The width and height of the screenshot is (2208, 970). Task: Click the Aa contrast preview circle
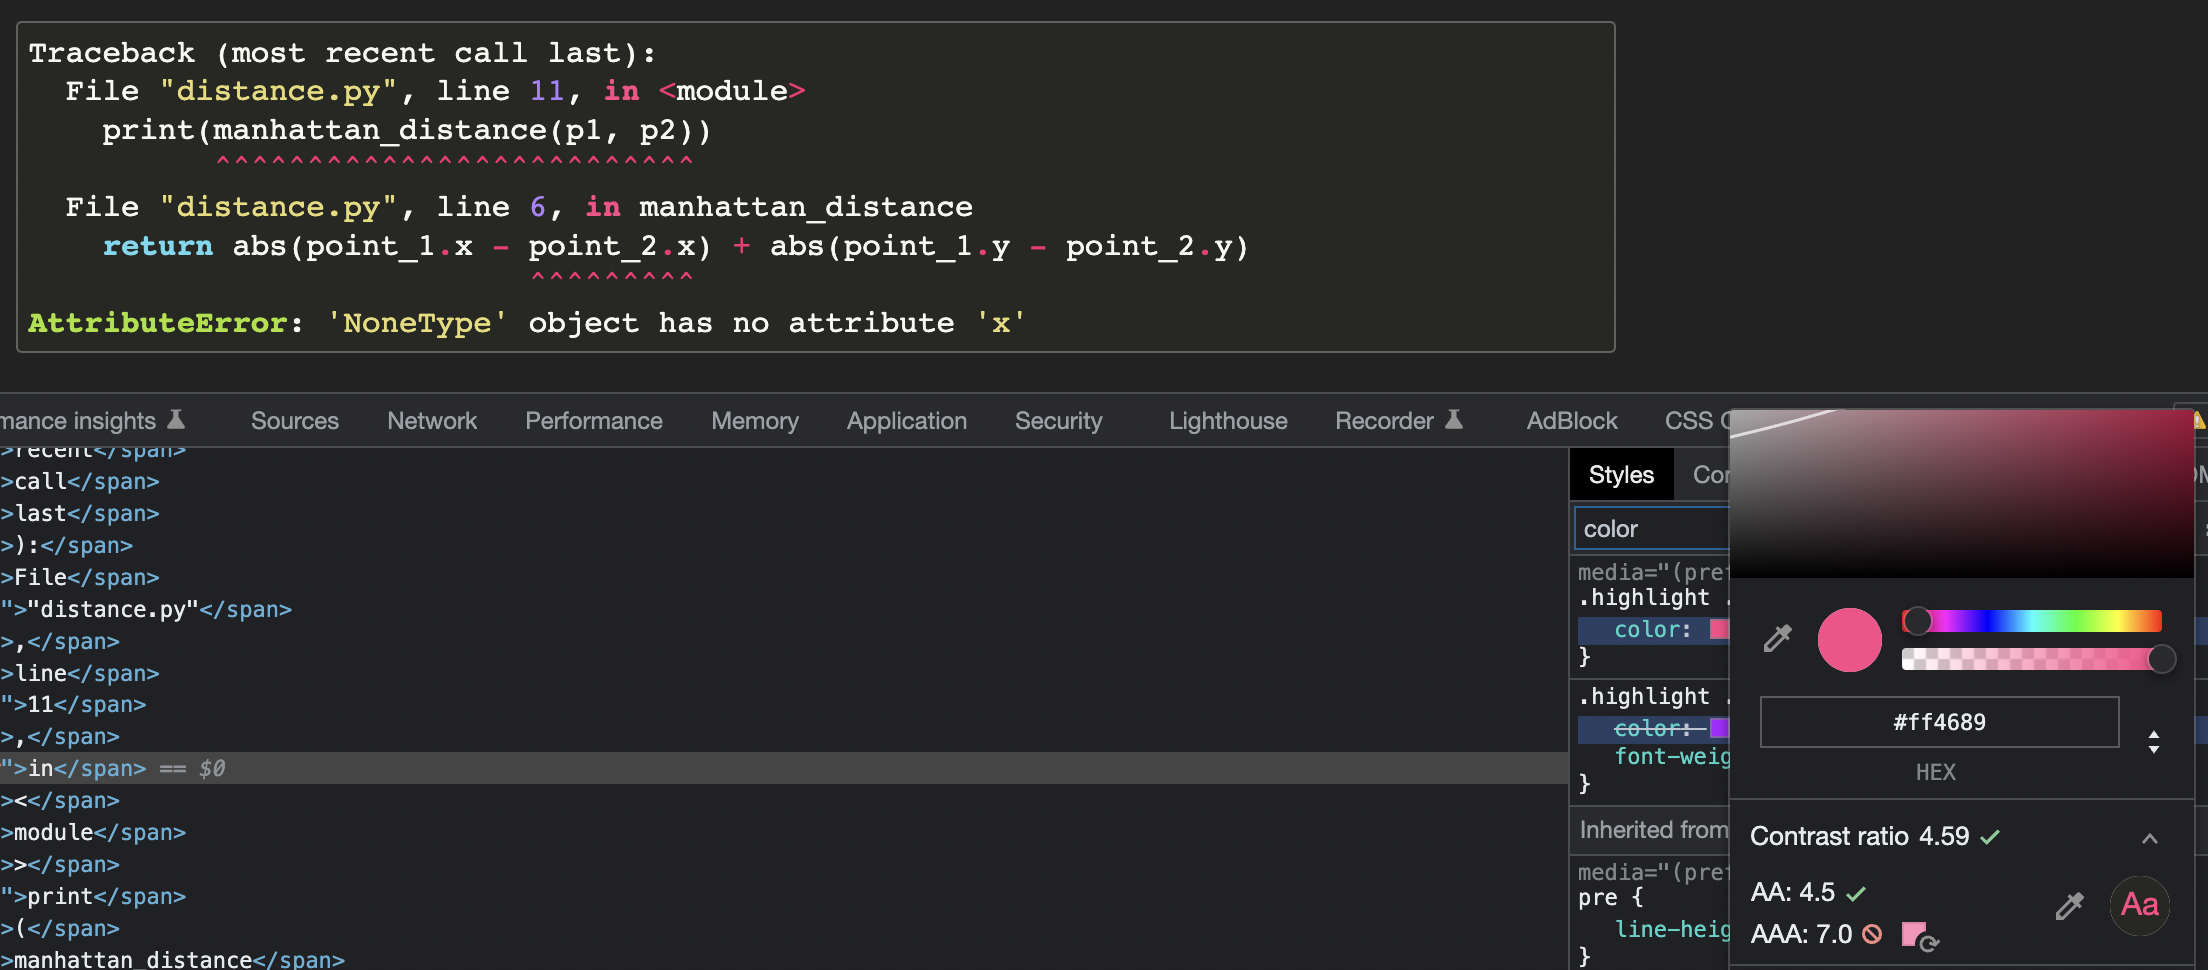pos(2139,905)
